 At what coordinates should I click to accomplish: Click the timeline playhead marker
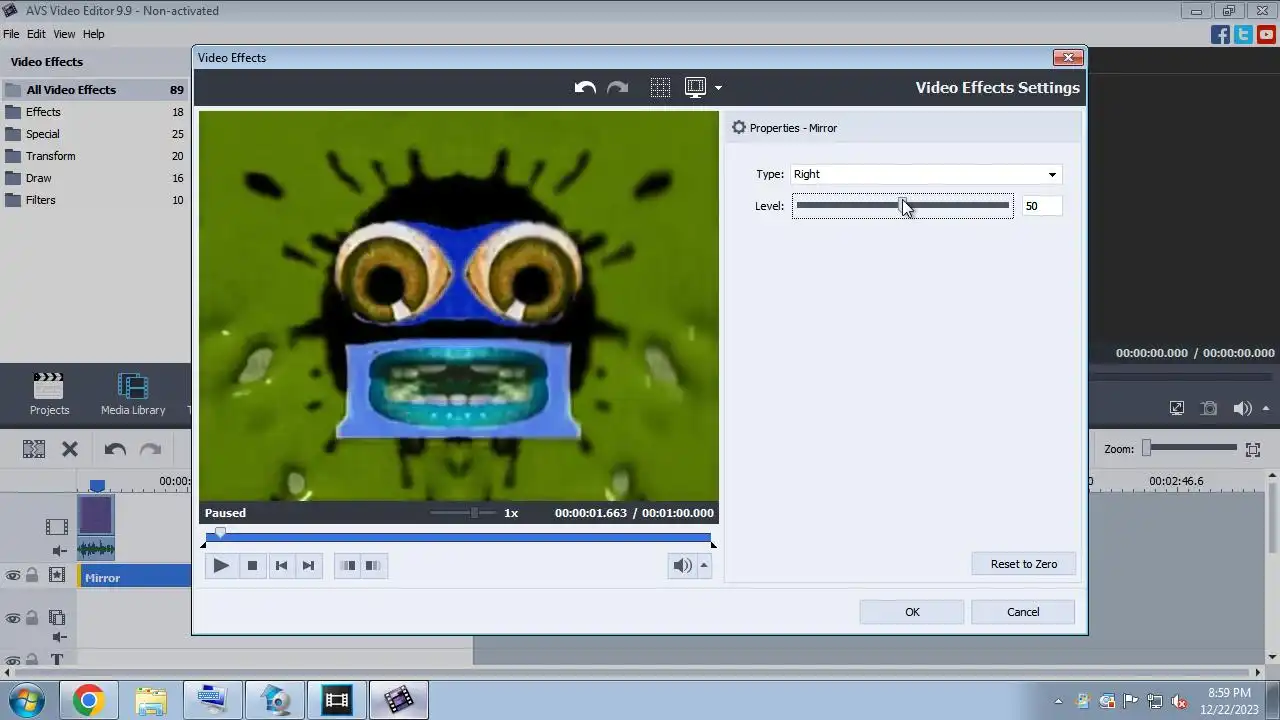point(97,486)
